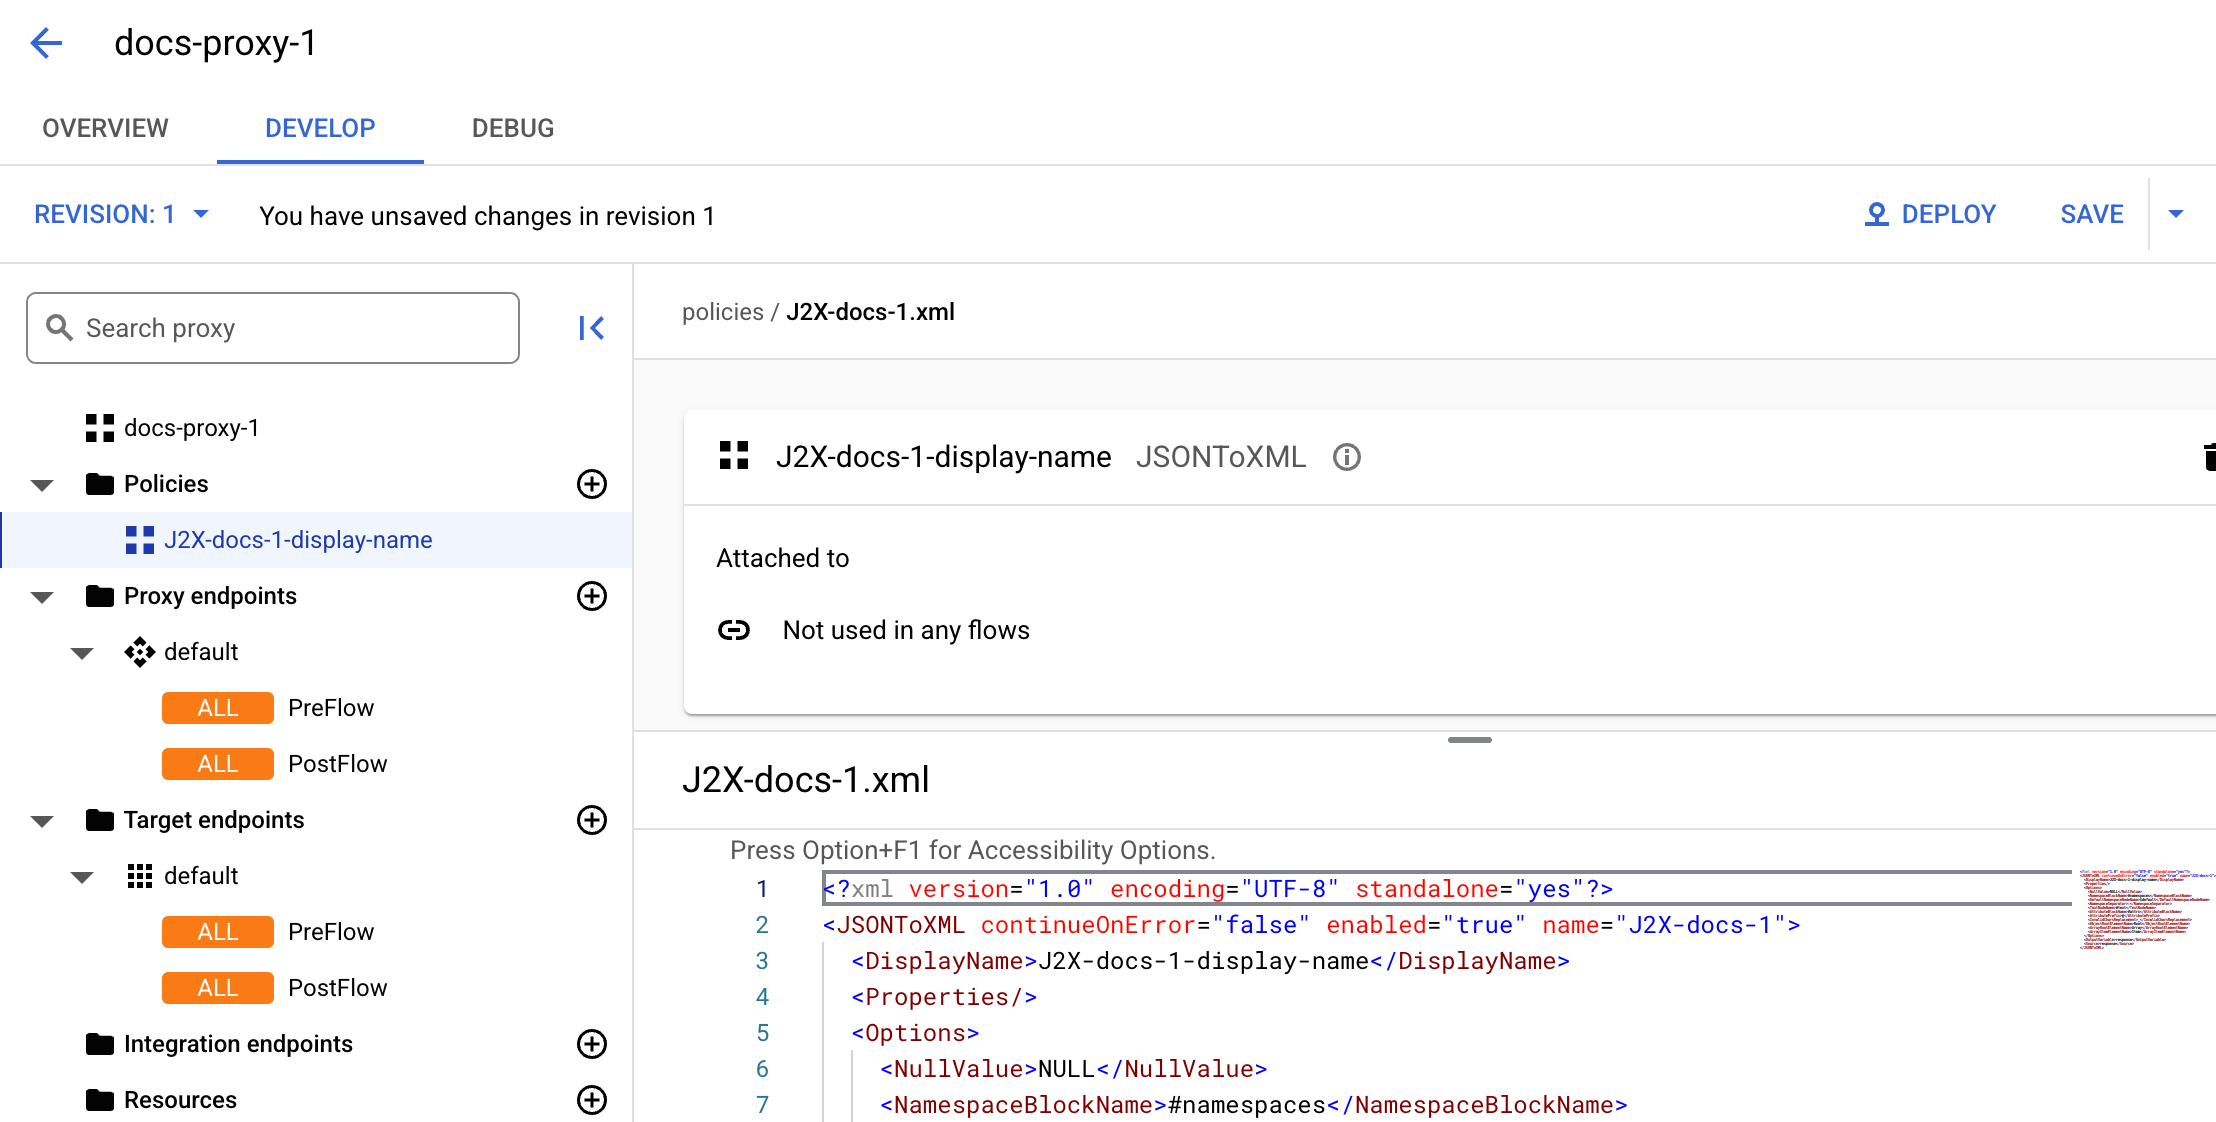This screenshot has width=2216, height=1122.
Task: Add a new policy with the plus icon
Action: click(x=592, y=484)
